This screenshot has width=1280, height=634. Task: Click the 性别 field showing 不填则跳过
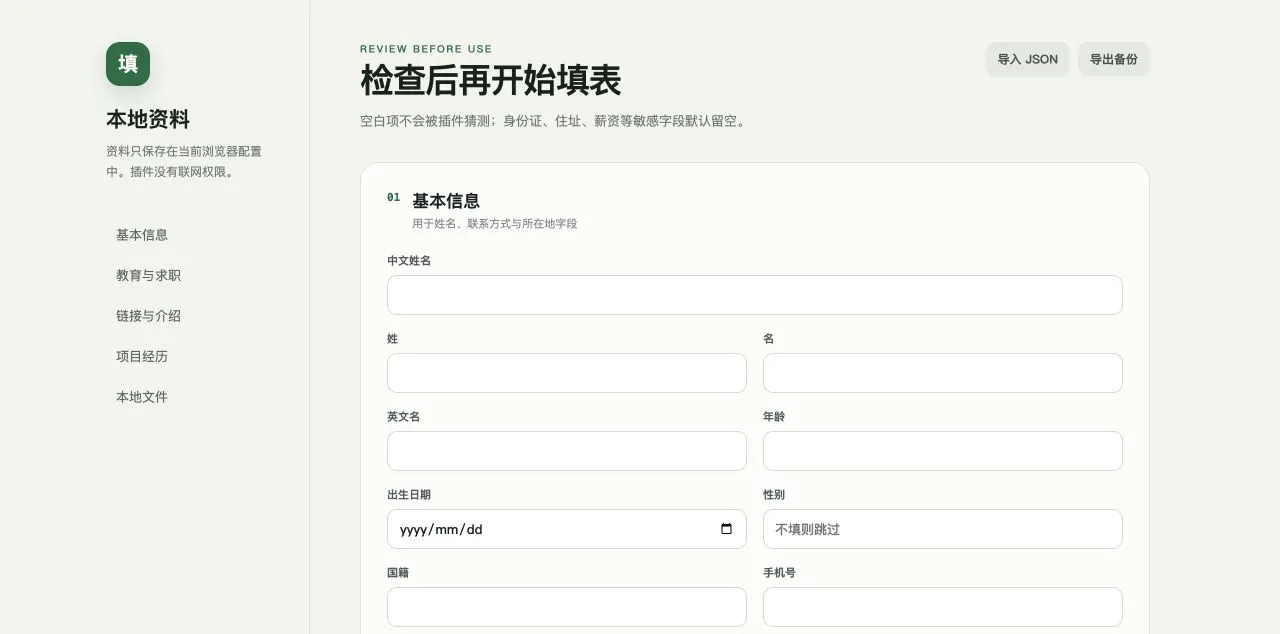point(943,529)
